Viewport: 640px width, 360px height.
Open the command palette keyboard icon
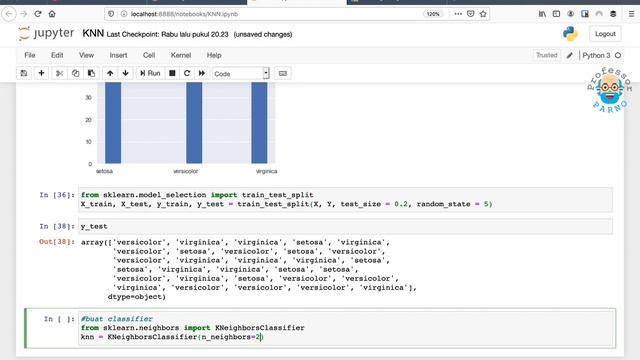[282, 73]
